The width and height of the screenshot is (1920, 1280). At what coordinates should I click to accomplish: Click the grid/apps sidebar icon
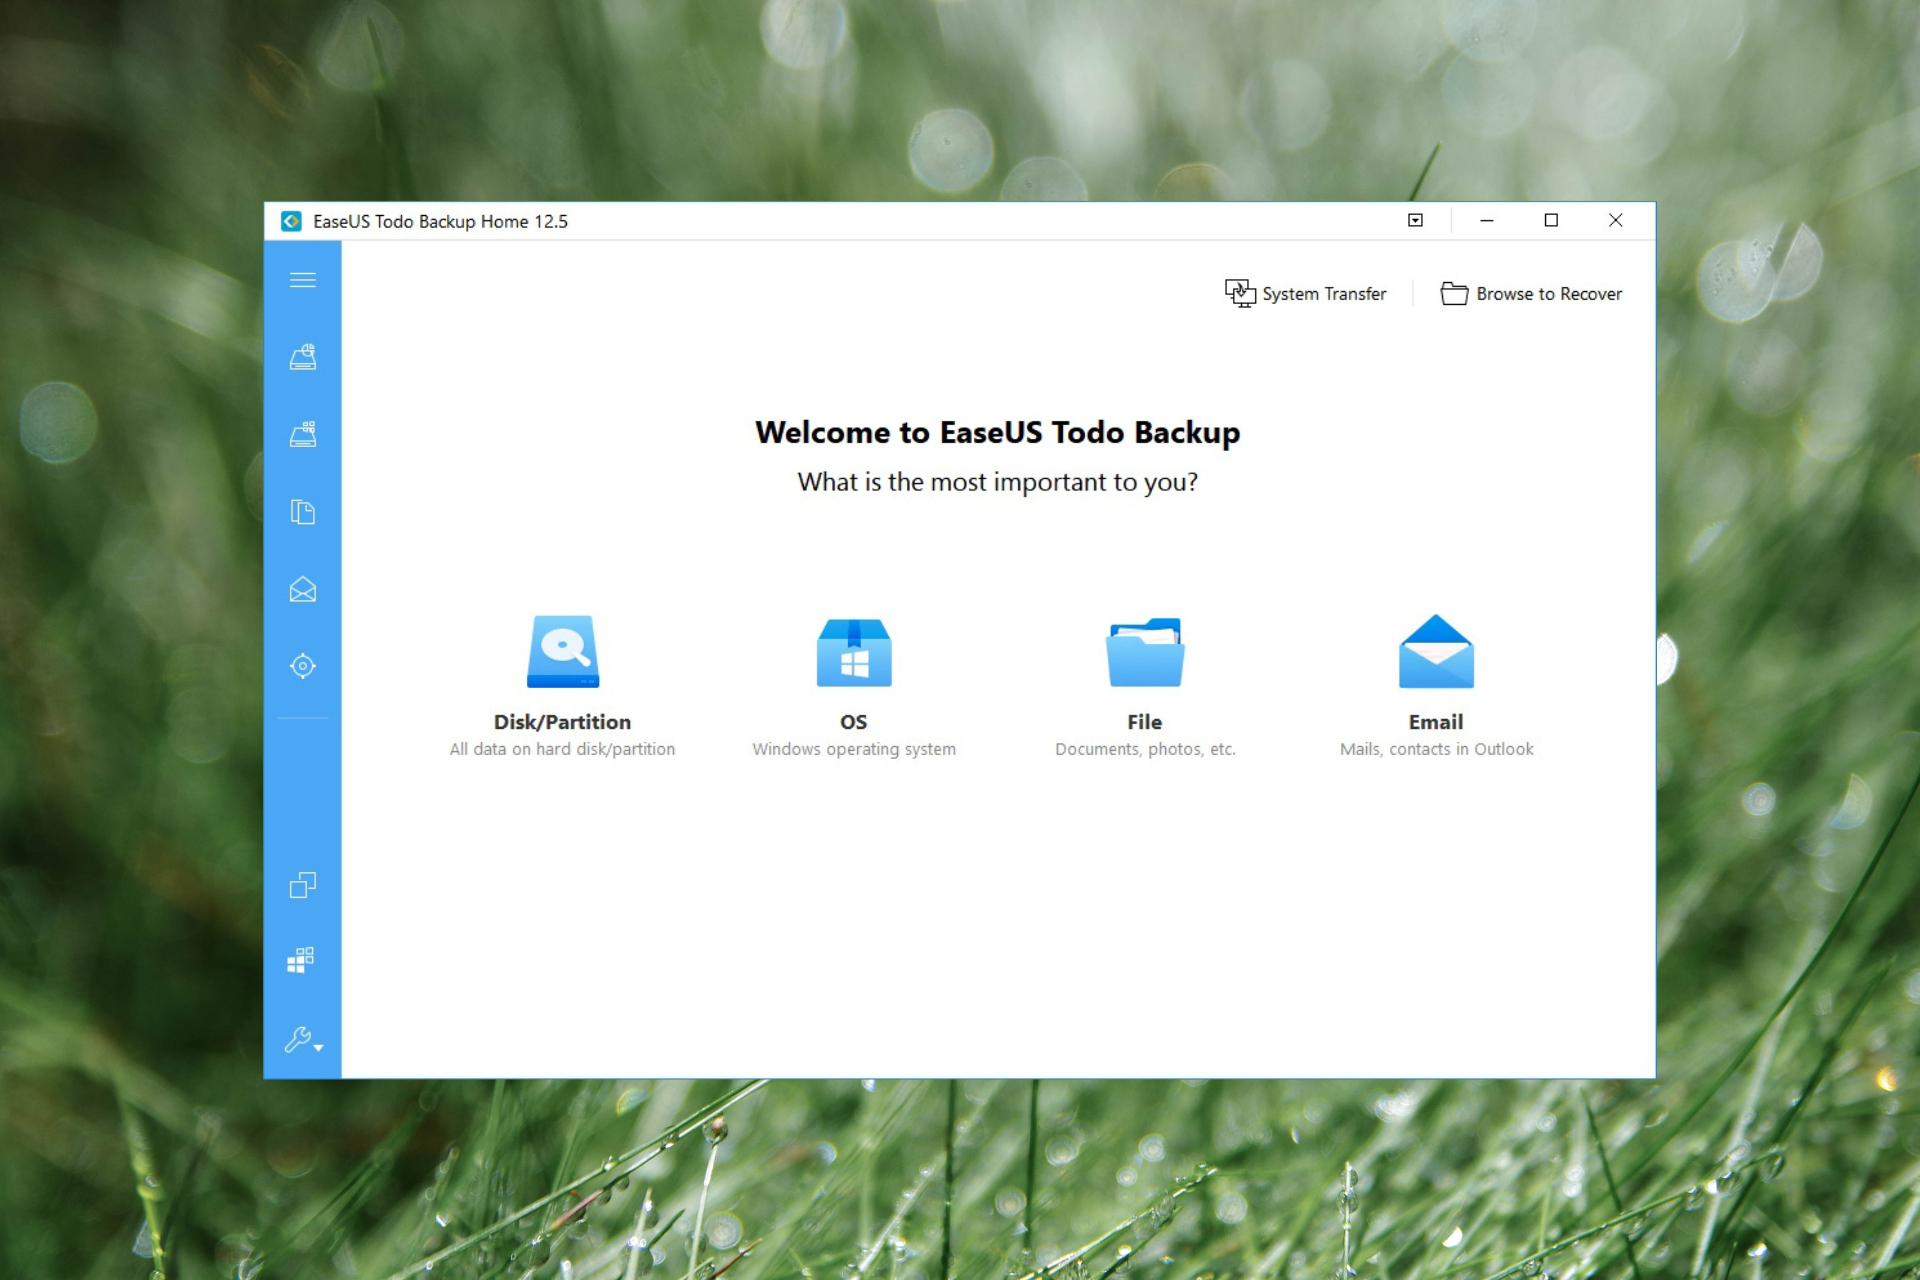tap(303, 961)
